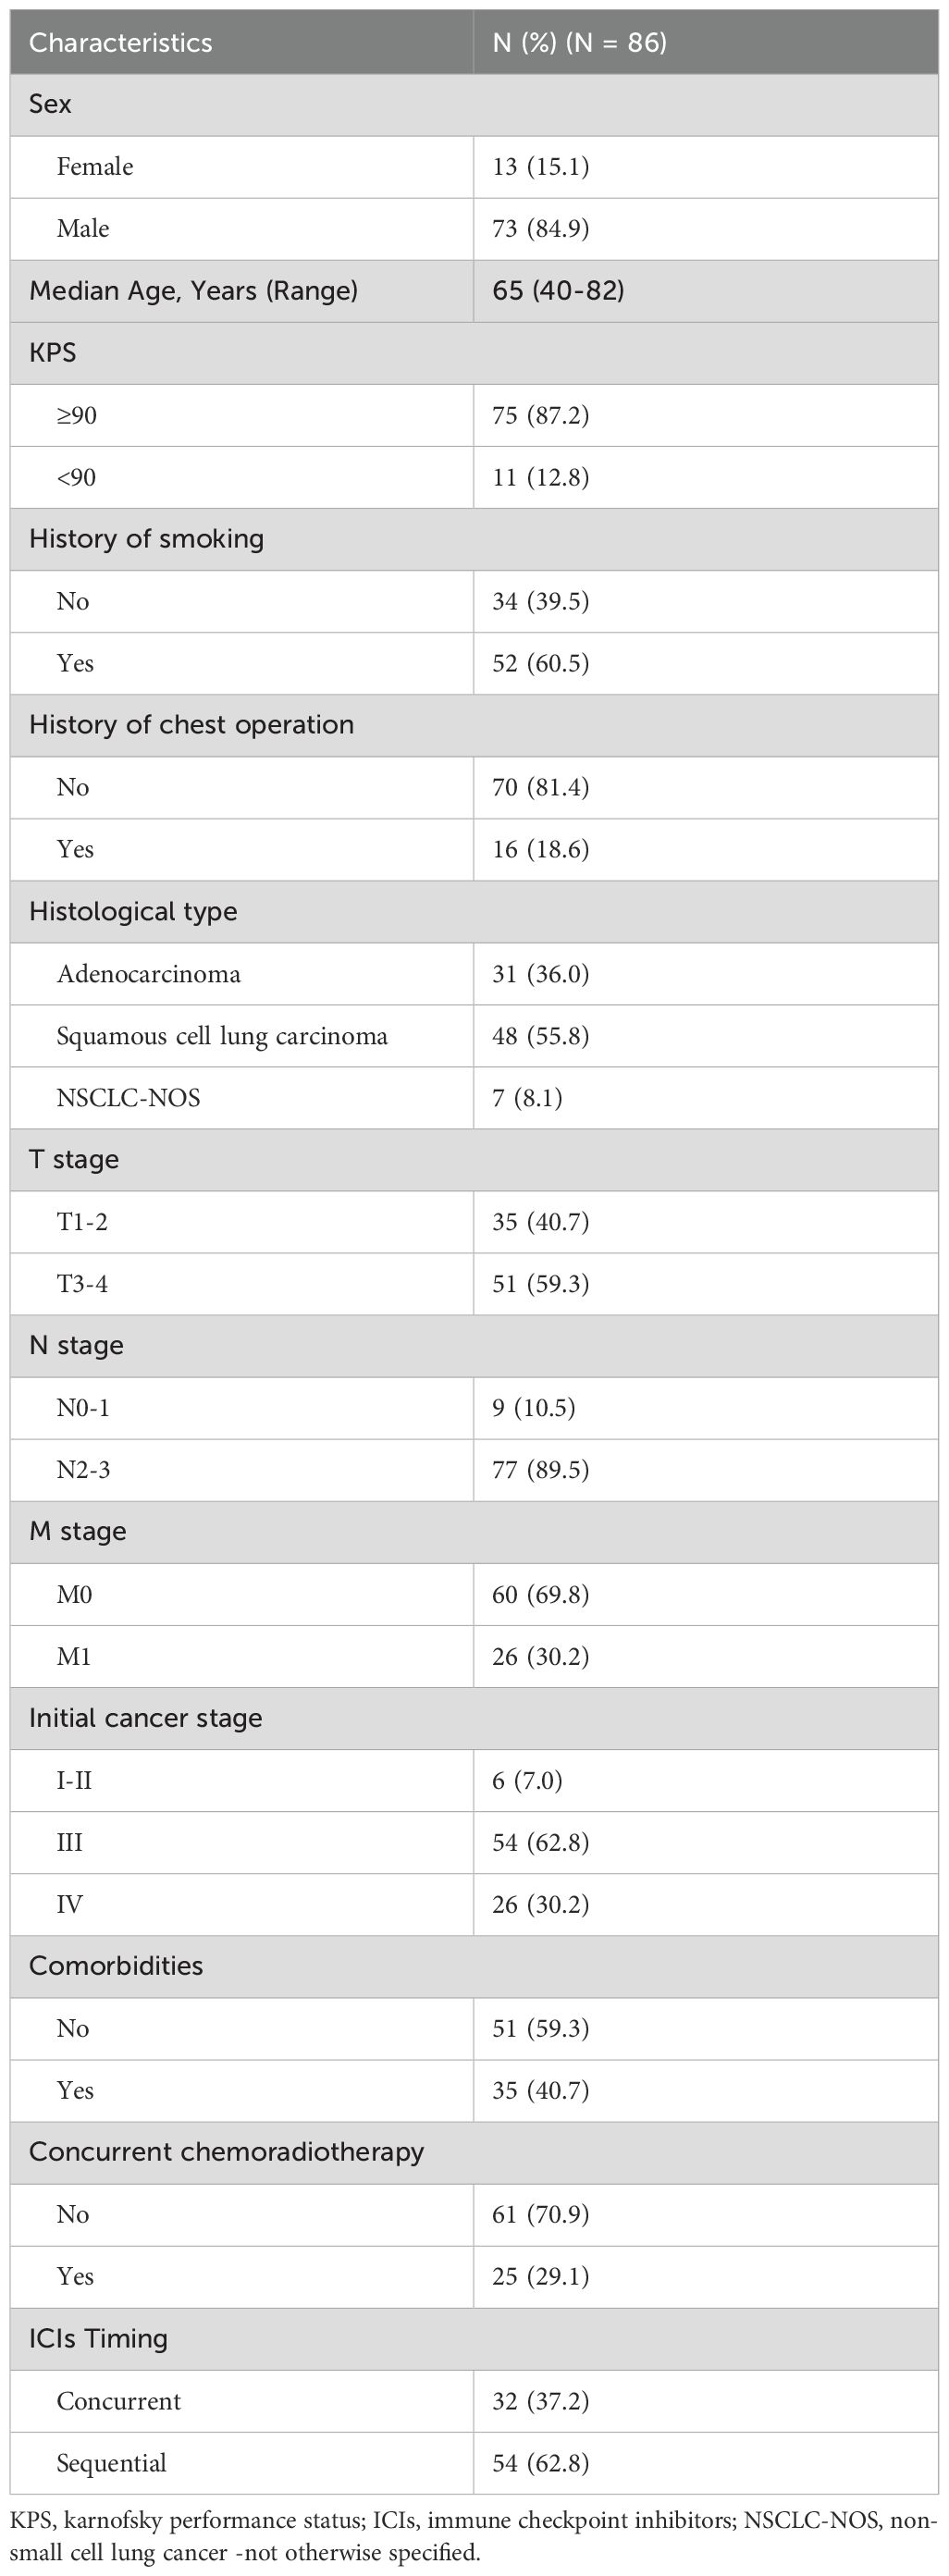Select the ≥90 KPS row
Screen dimensions: 949x2576
(474, 415)
